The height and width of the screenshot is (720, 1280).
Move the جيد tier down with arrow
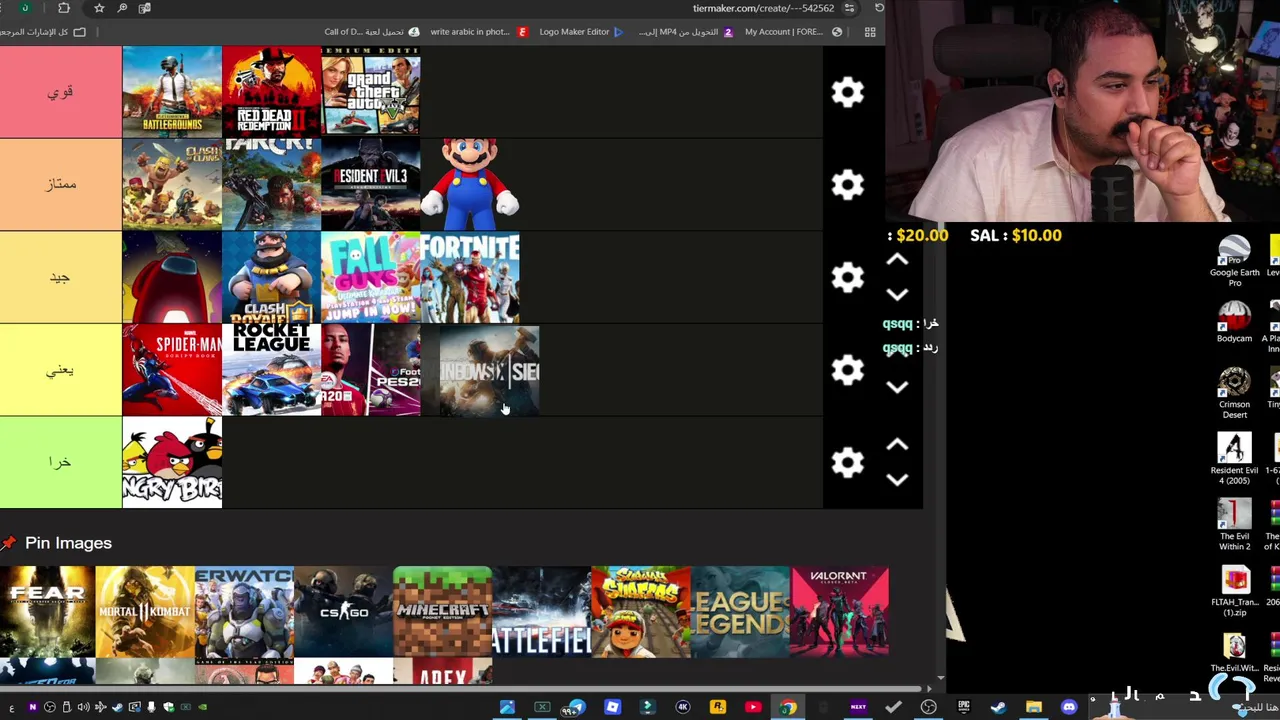tap(897, 294)
